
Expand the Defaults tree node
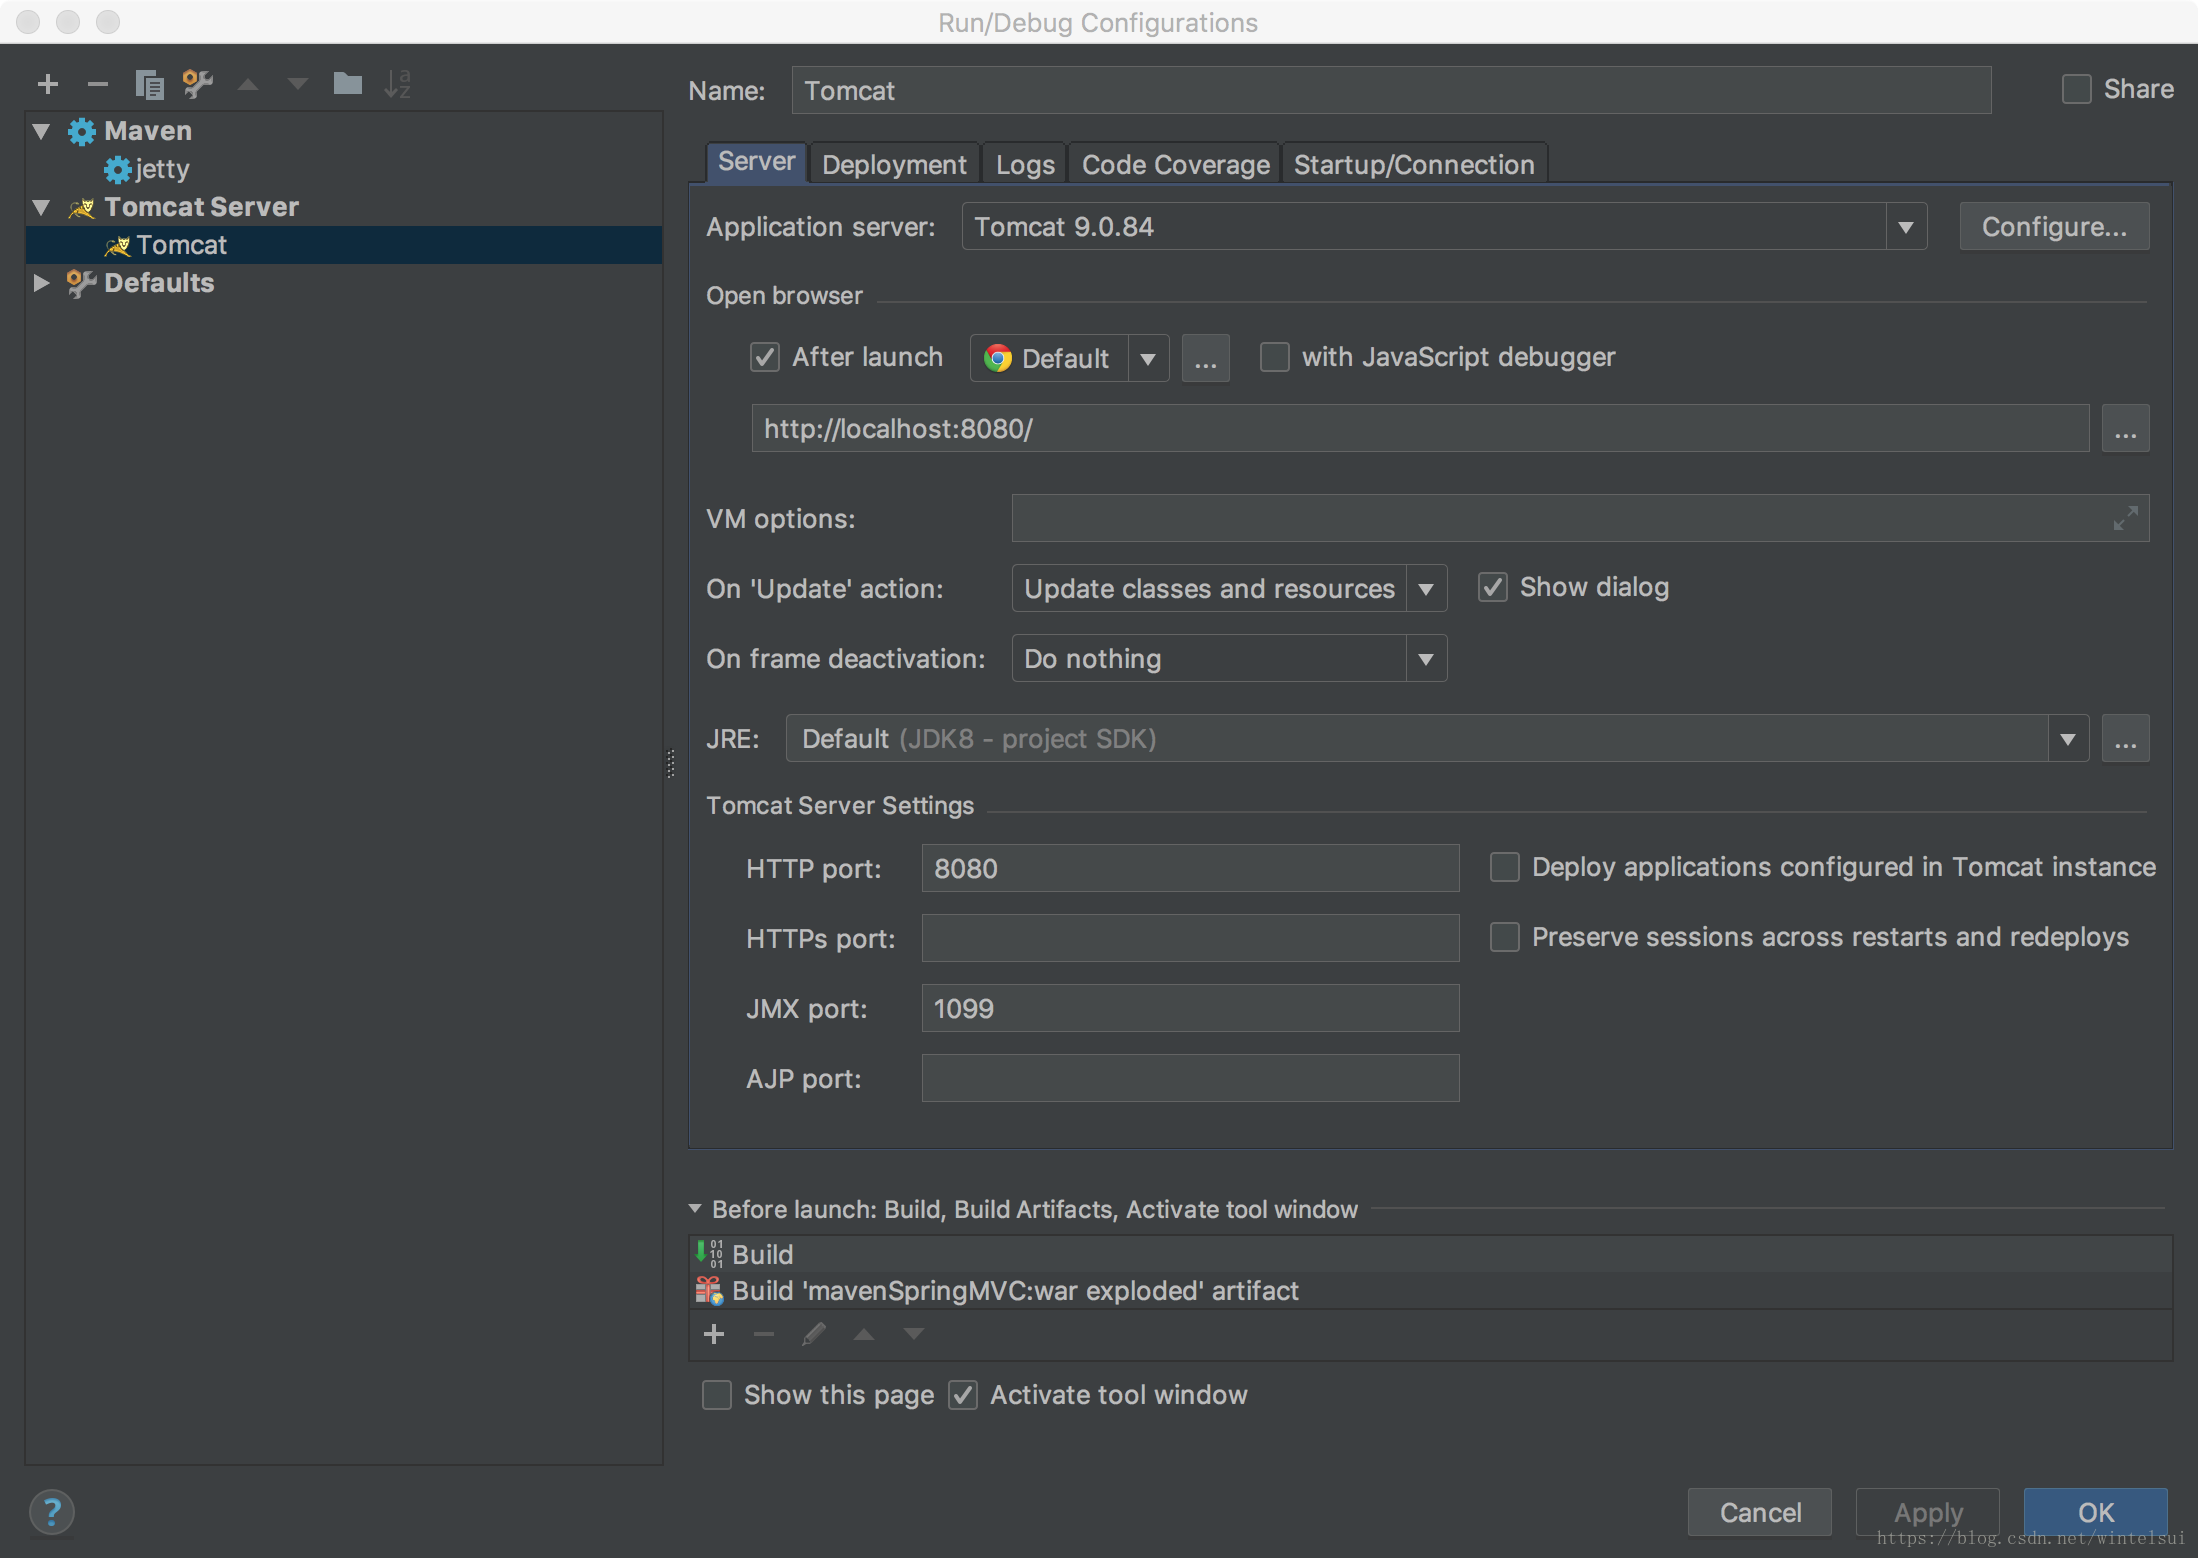coord(41,283)
